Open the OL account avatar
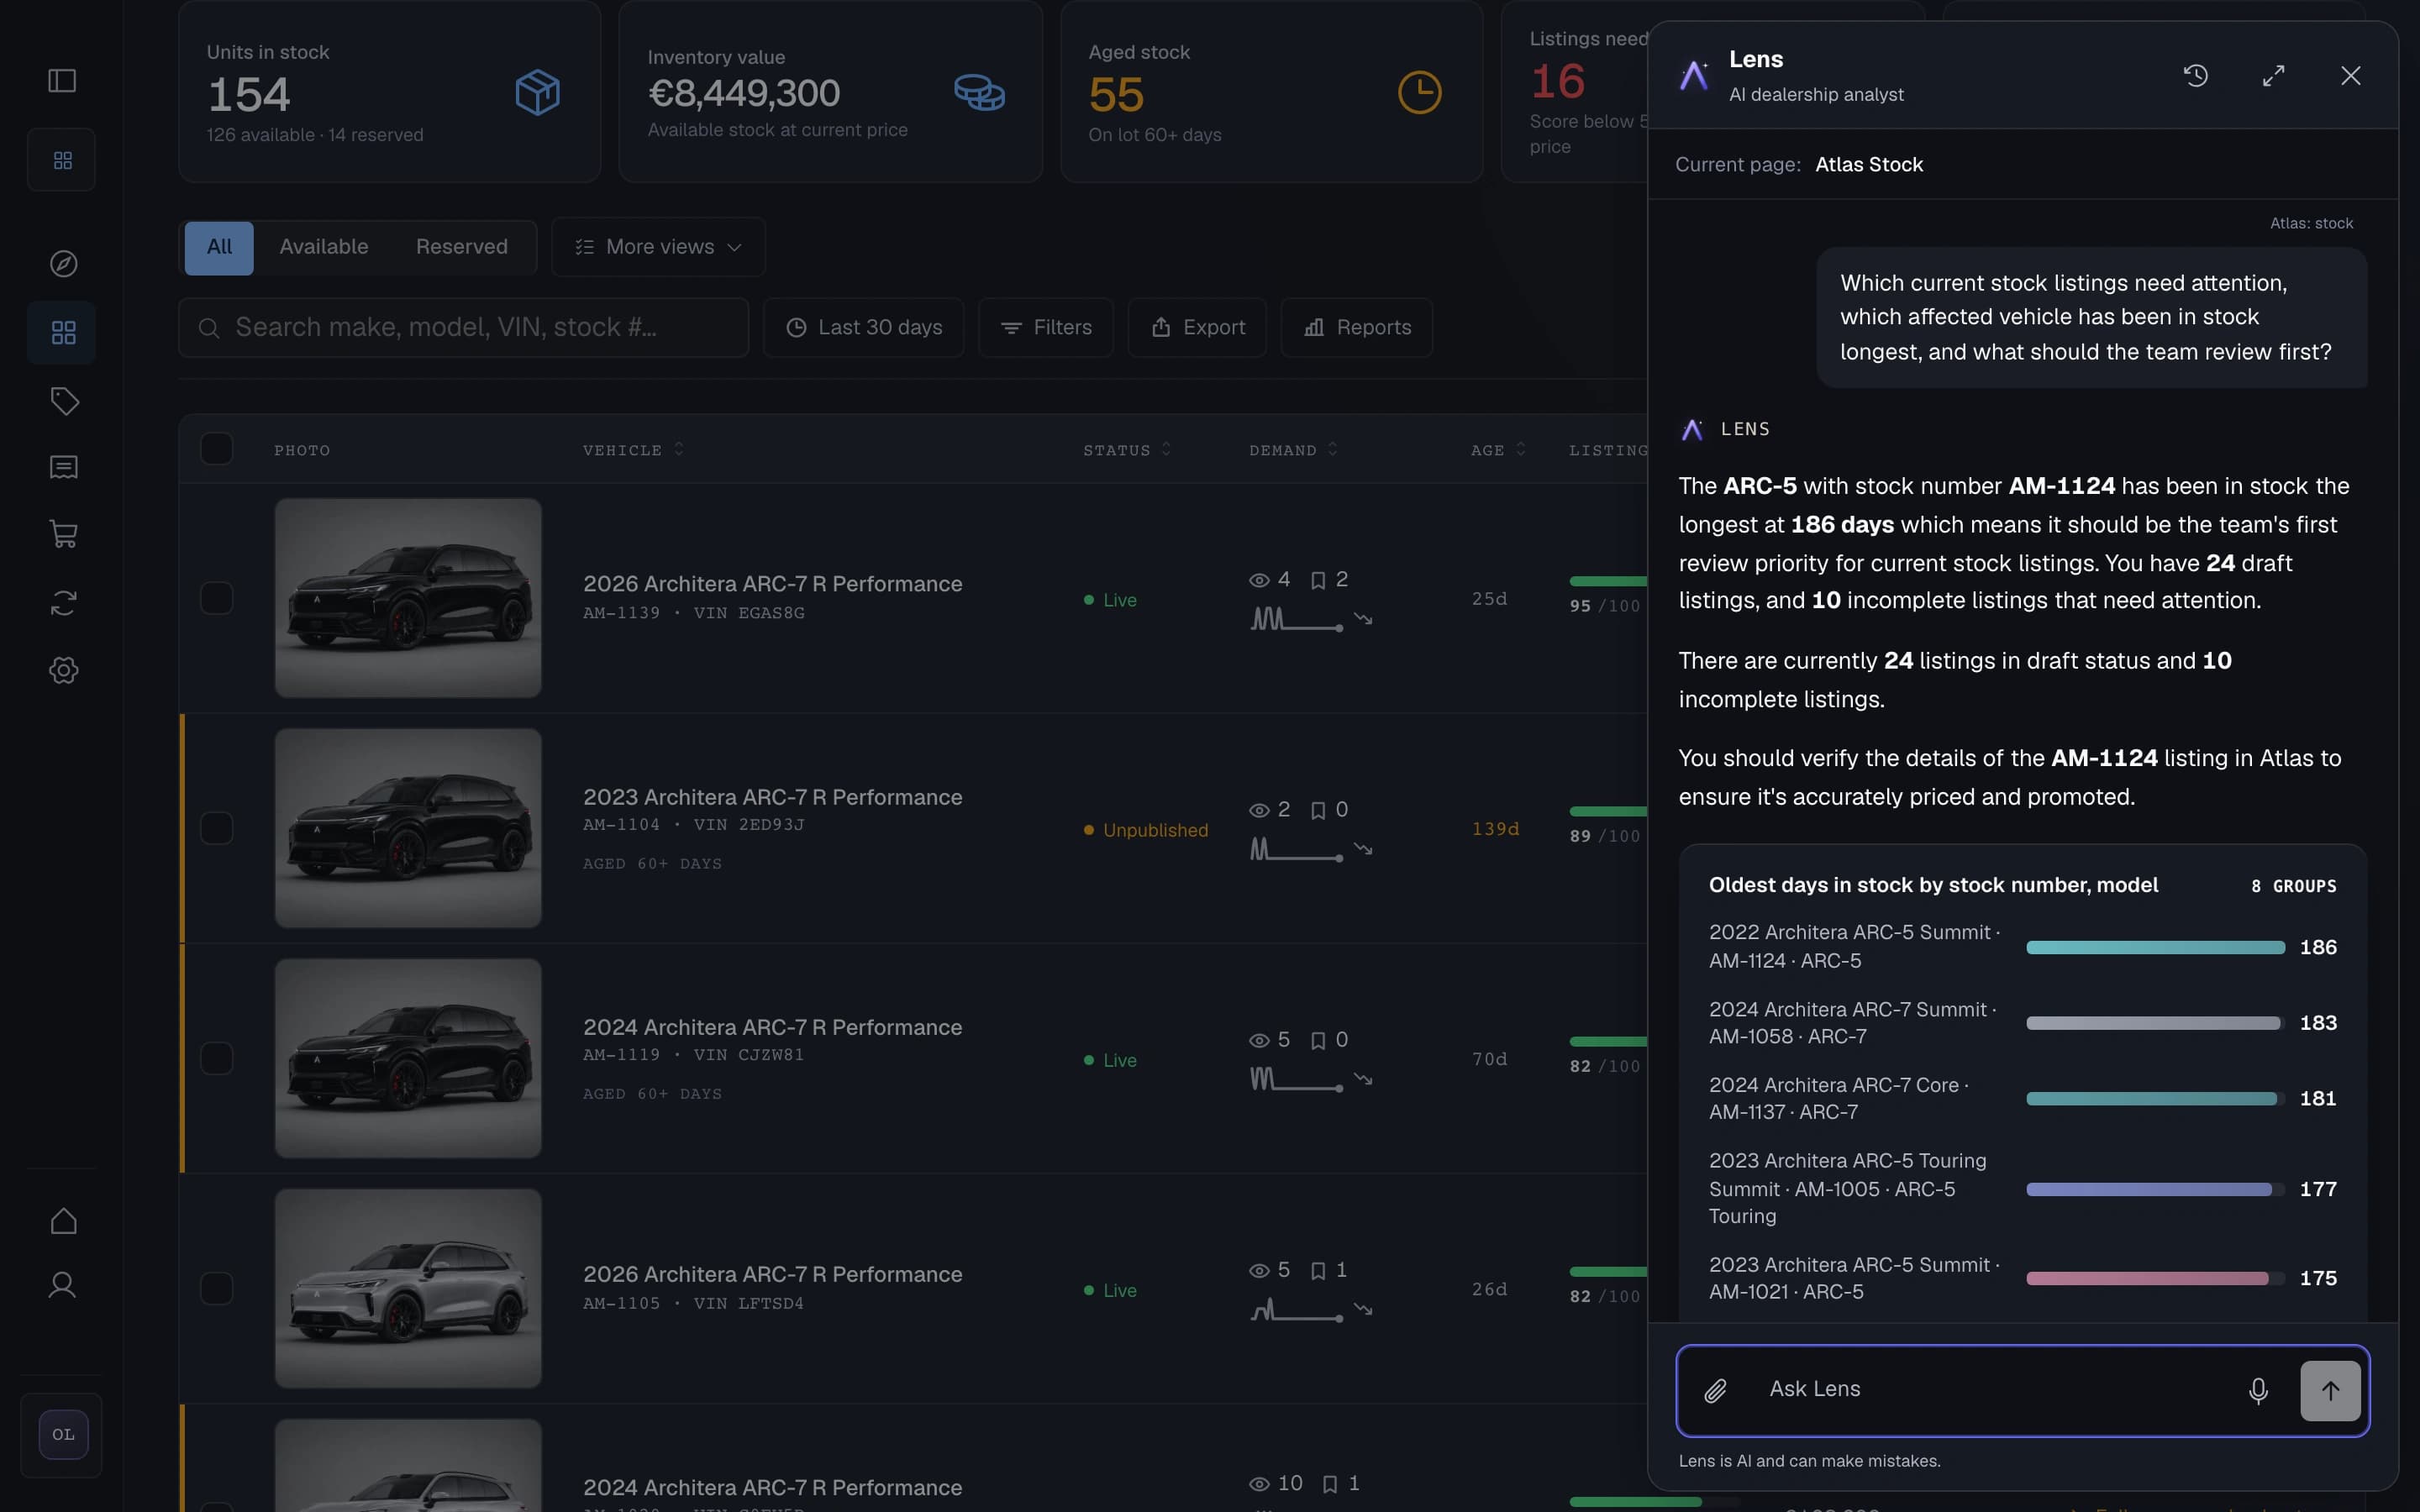This screenshot has height=1512, width=2420. [x=63, y=1435]
